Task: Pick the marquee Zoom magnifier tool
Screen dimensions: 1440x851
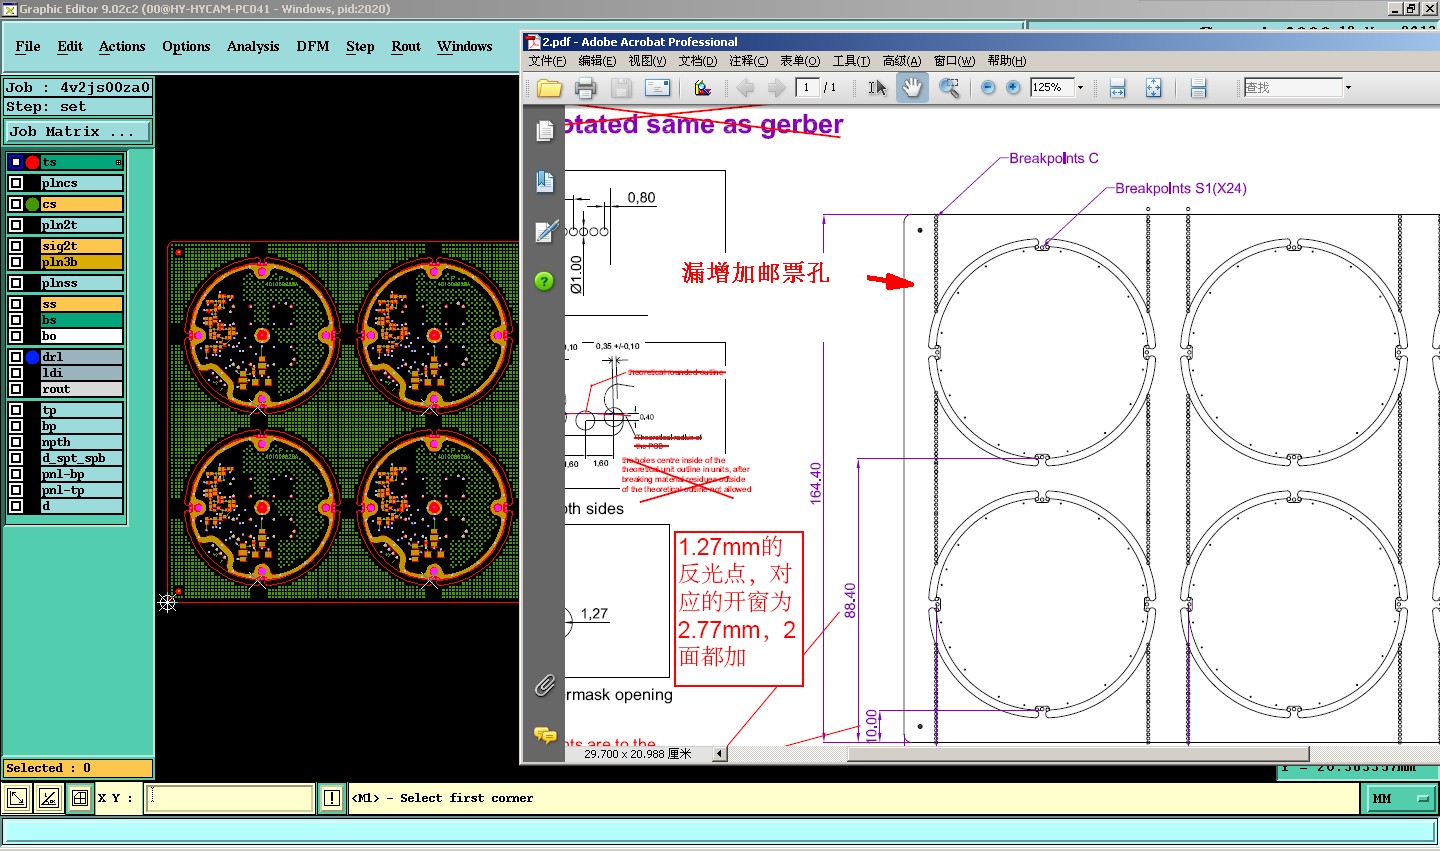Action: point(949,88)
